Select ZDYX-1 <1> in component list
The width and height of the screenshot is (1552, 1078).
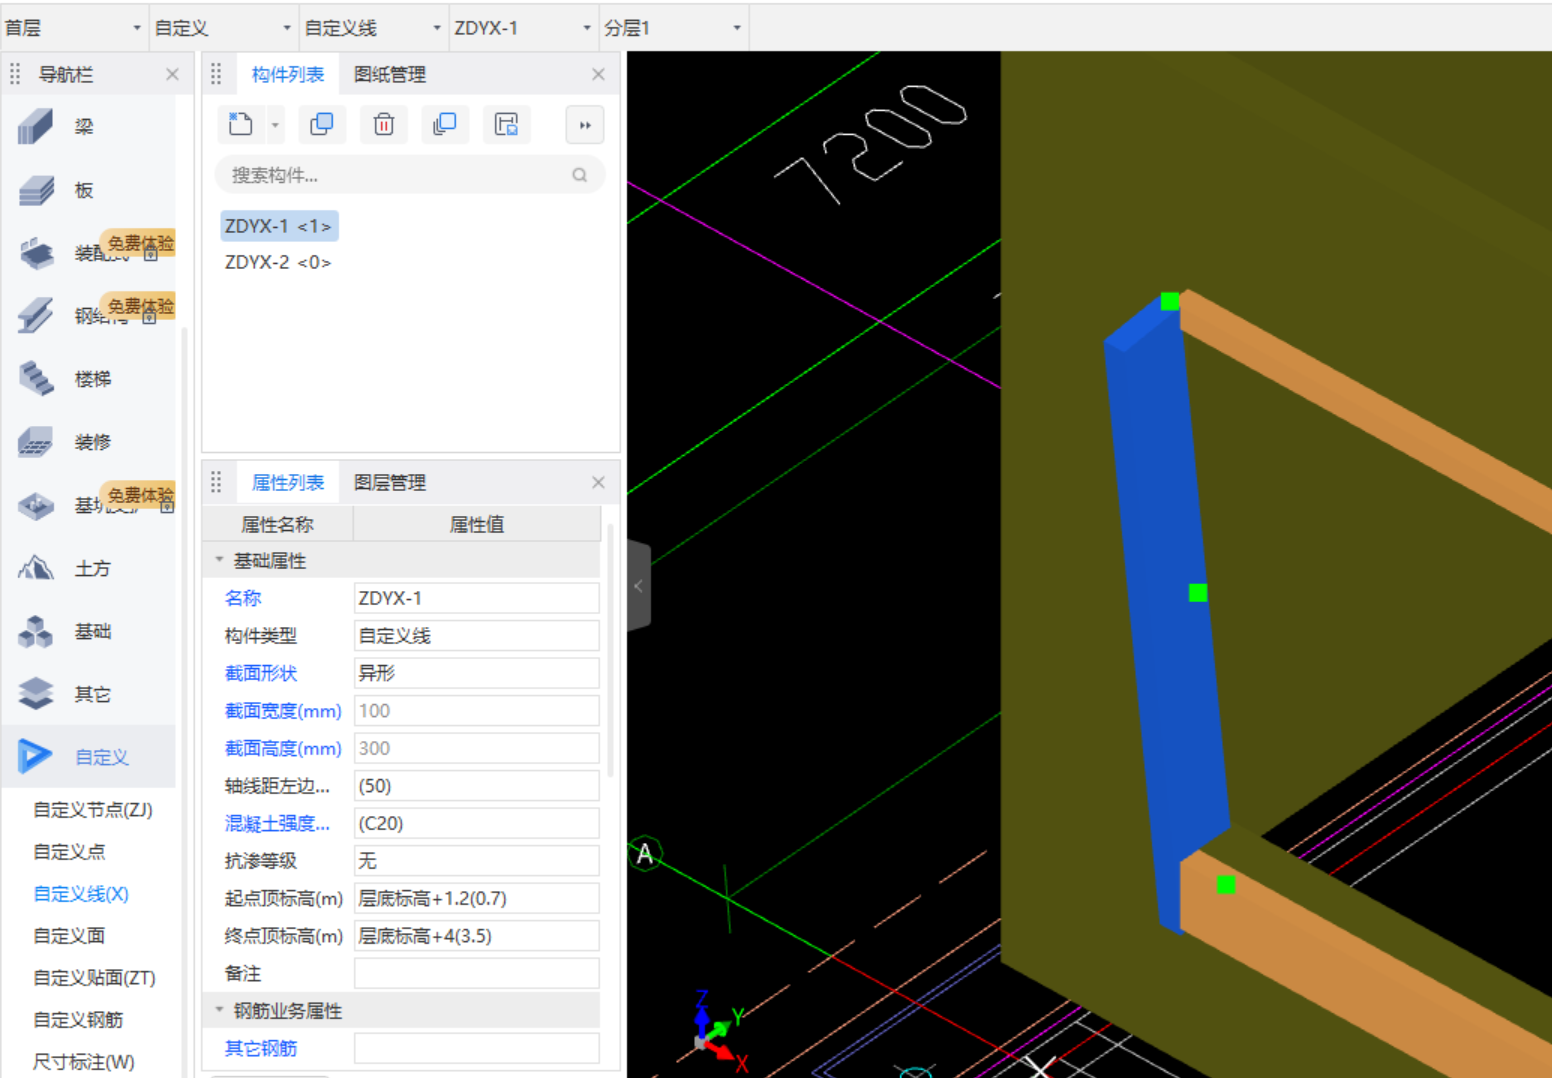(279, 226)
